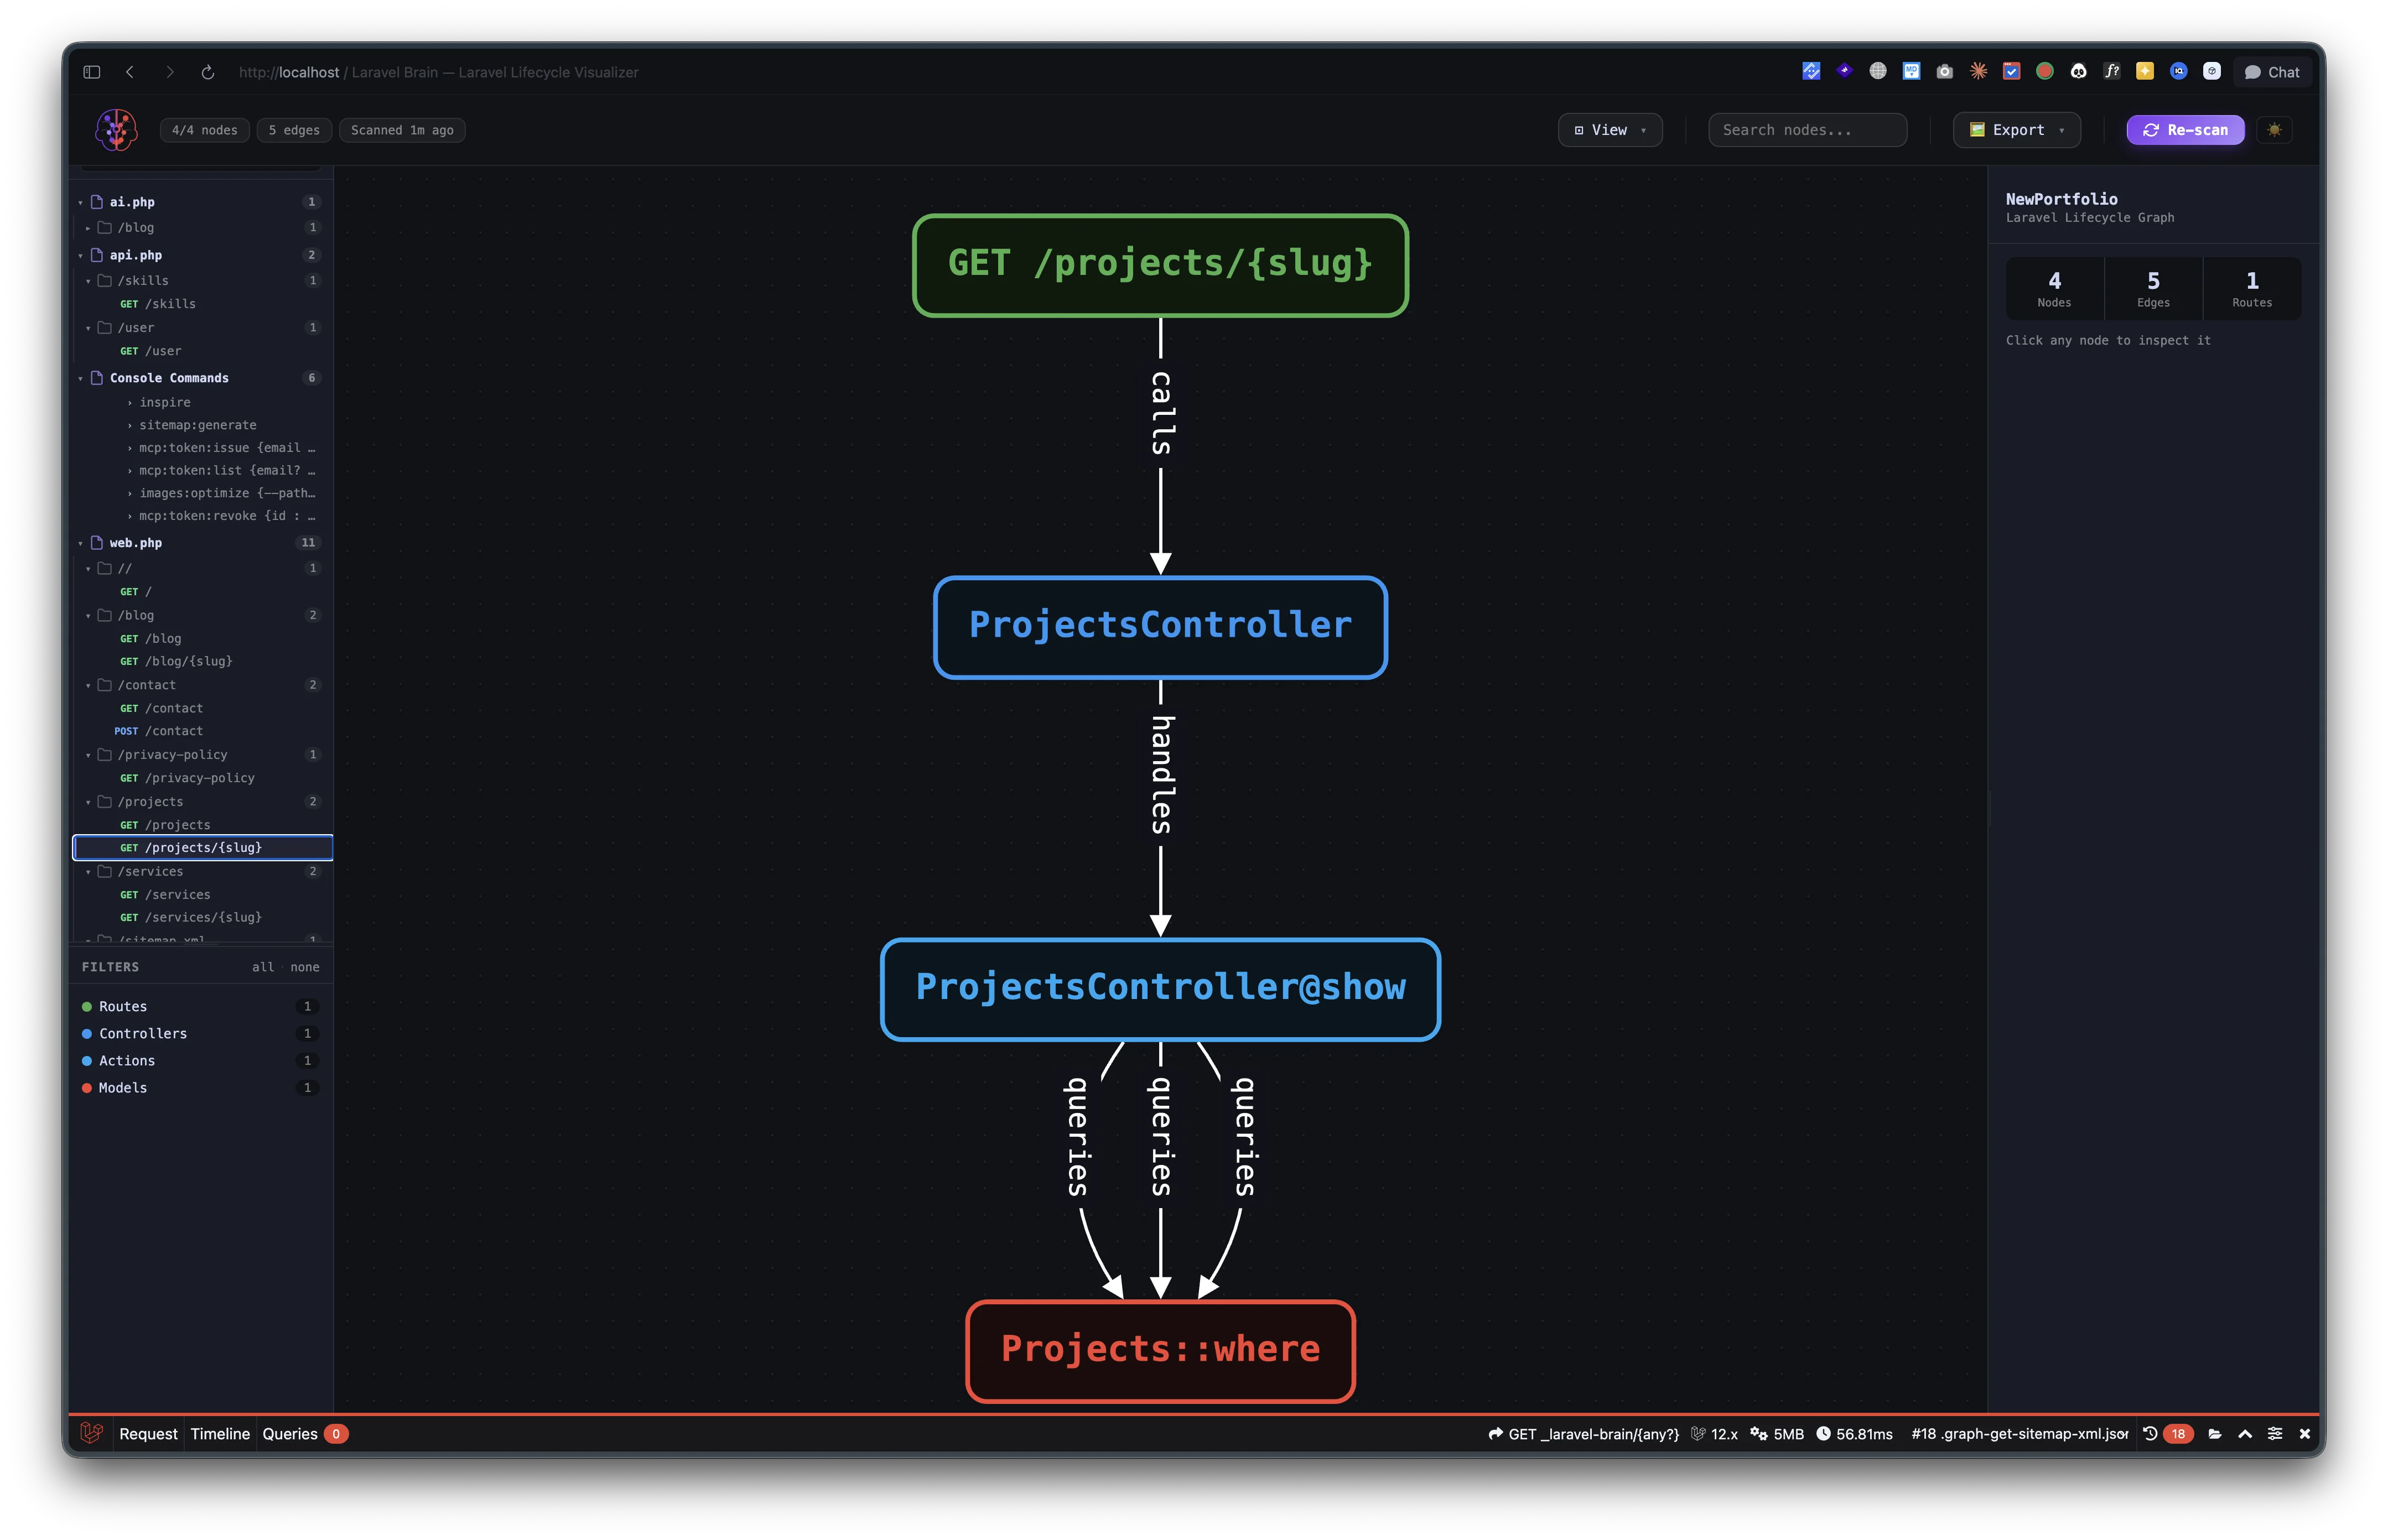Click the Laravel Brain logo icon
Screen dimensions: 2388x1540
(x=116, y=130)
